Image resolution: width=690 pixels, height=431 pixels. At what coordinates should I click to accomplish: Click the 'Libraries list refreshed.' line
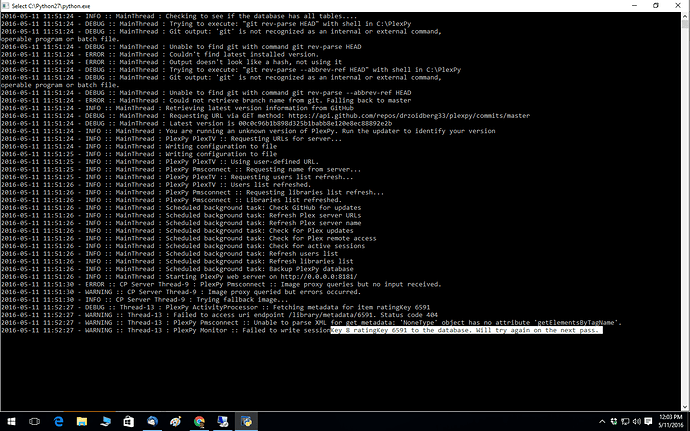[171, 200]
